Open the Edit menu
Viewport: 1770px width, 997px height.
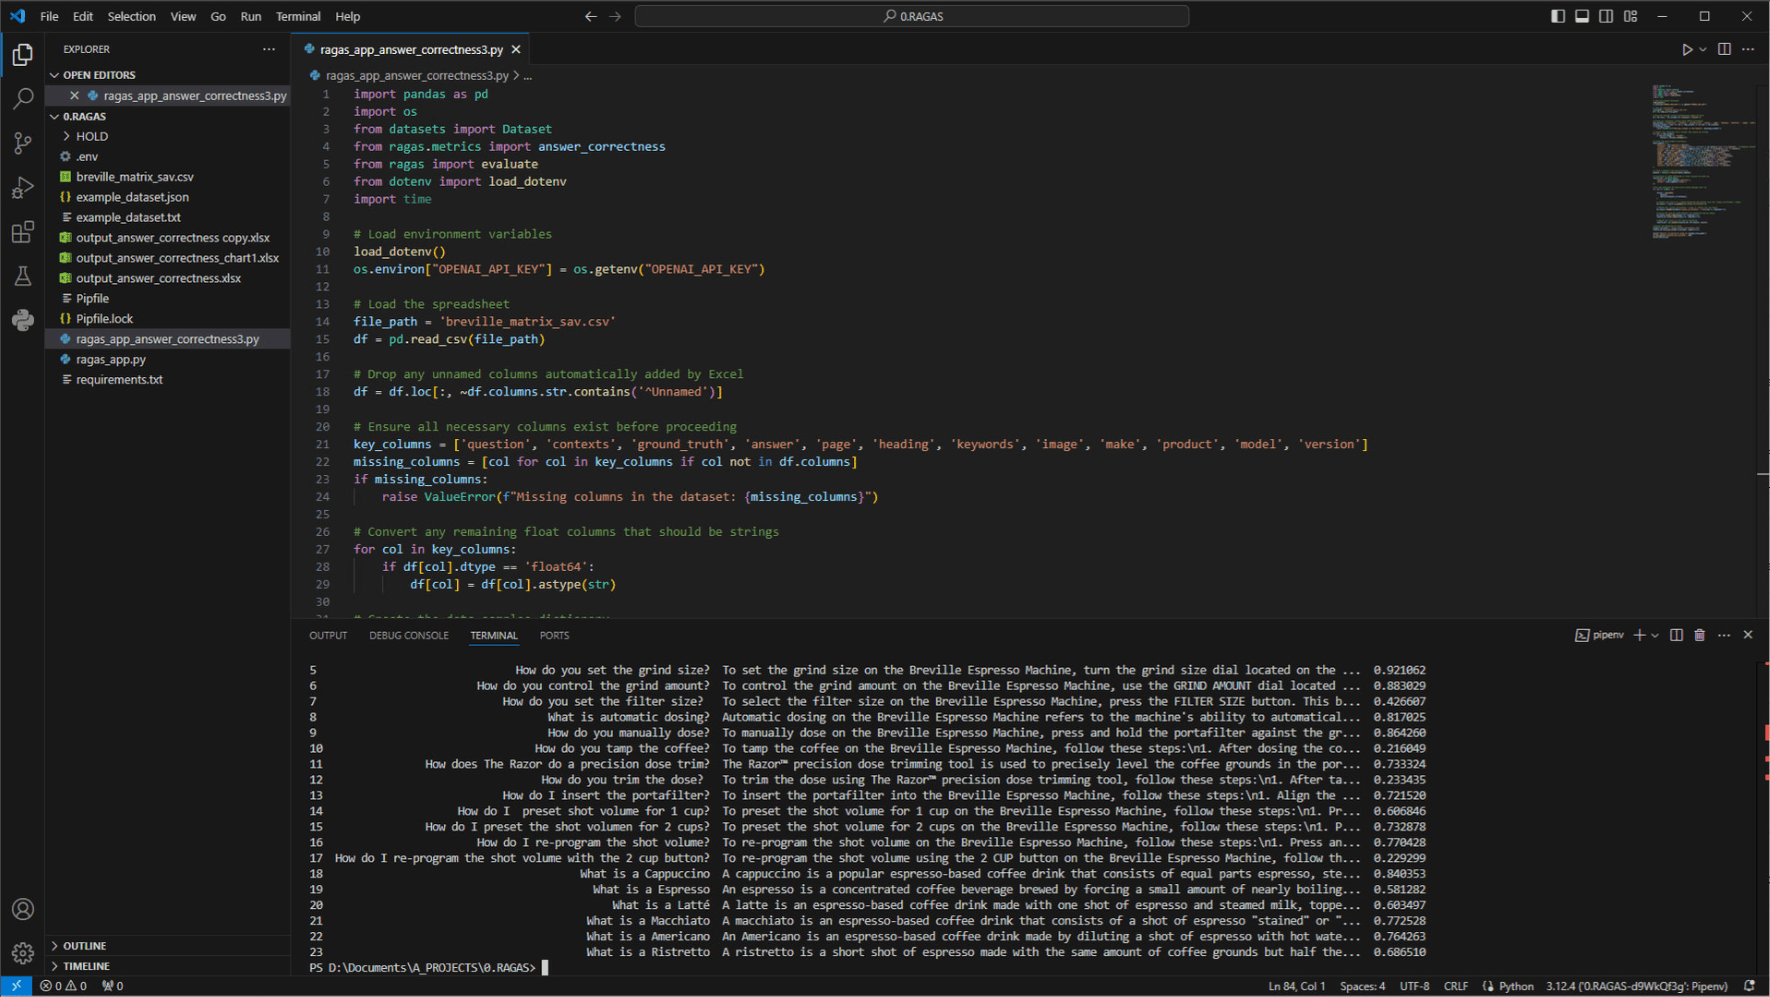pos(83,16)
